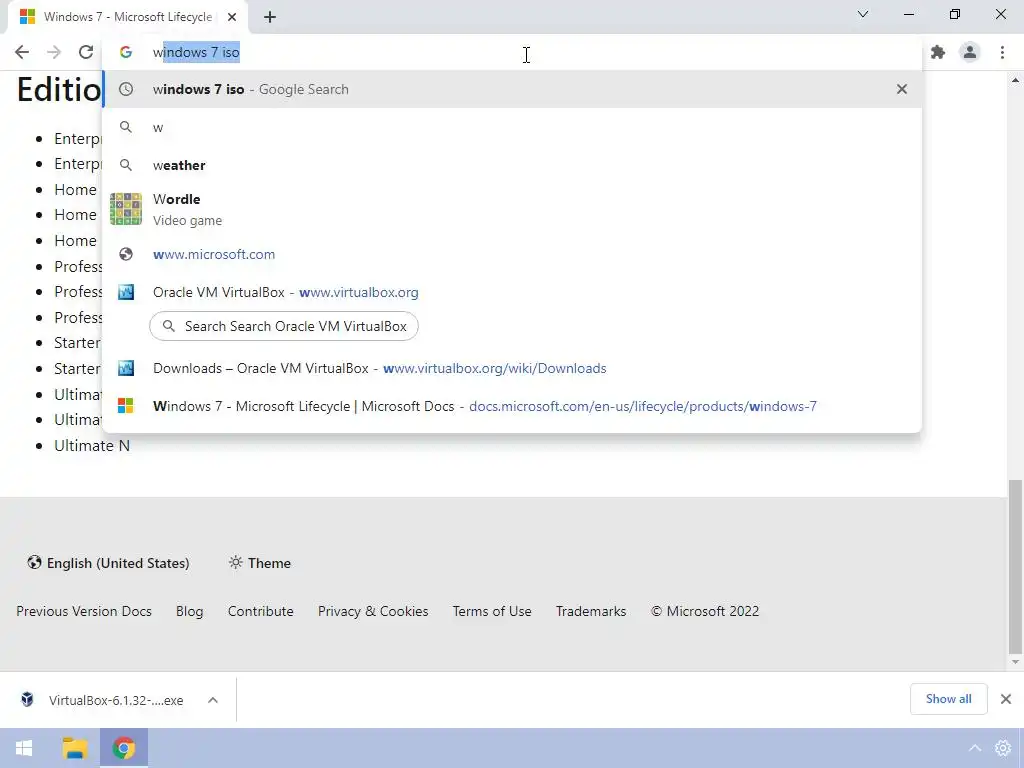Show hidden system tray icons
This screenshot has width=1024, height=768.
pos(974,748)
